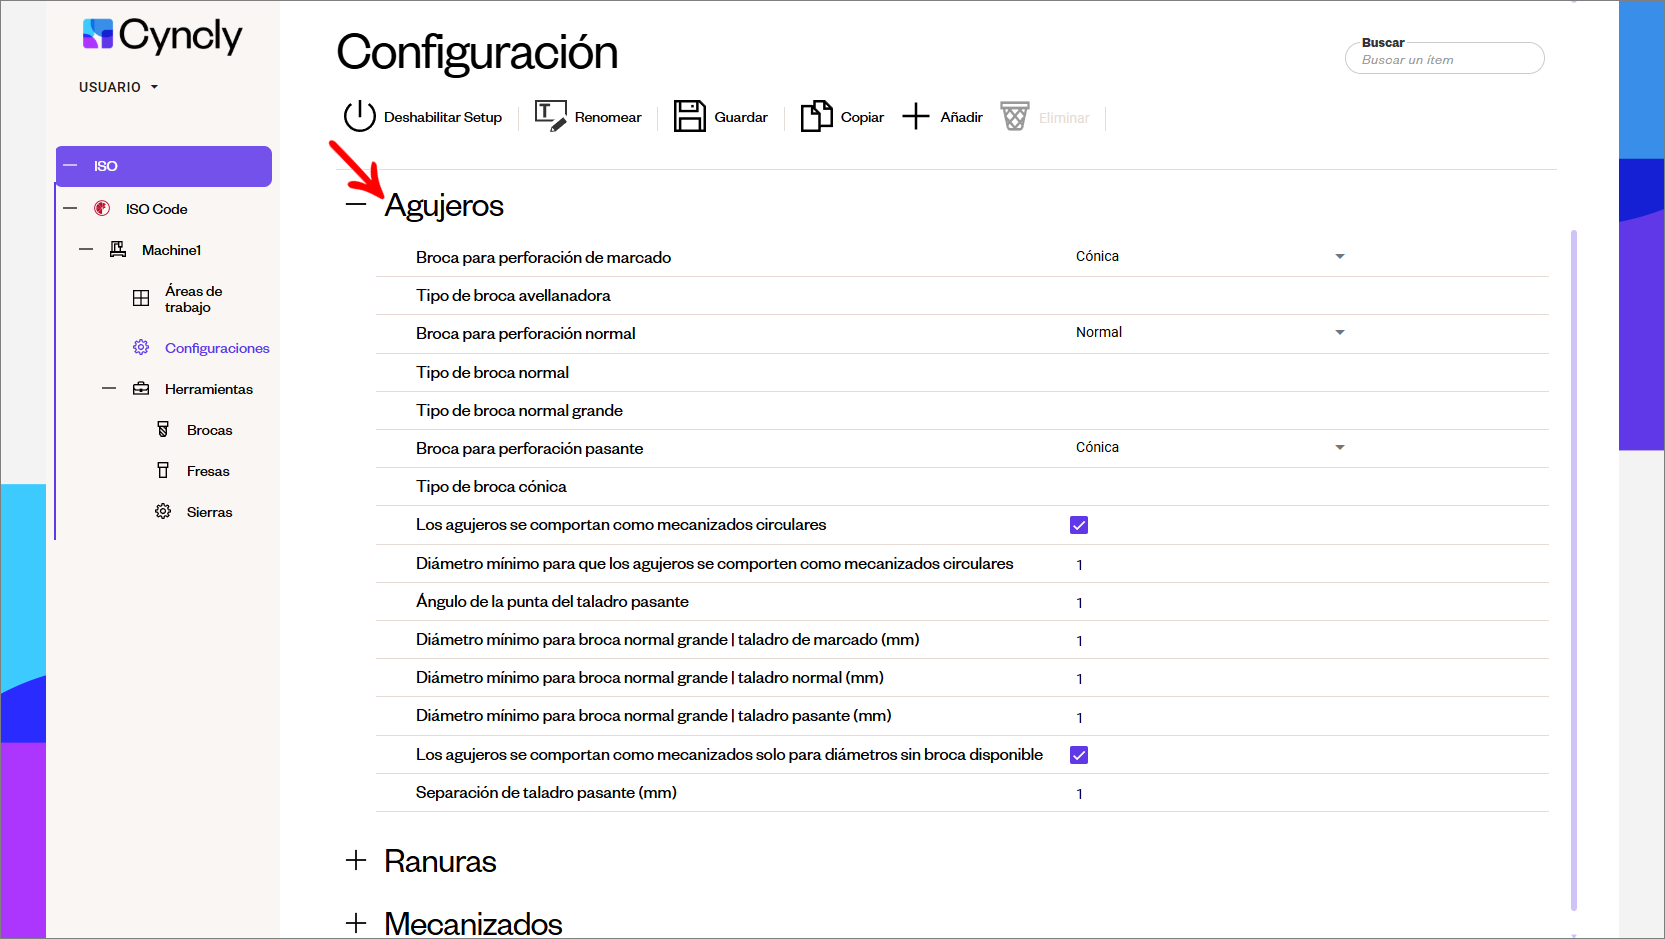Collapse the Agujeros section

click(x=356, y=204)
